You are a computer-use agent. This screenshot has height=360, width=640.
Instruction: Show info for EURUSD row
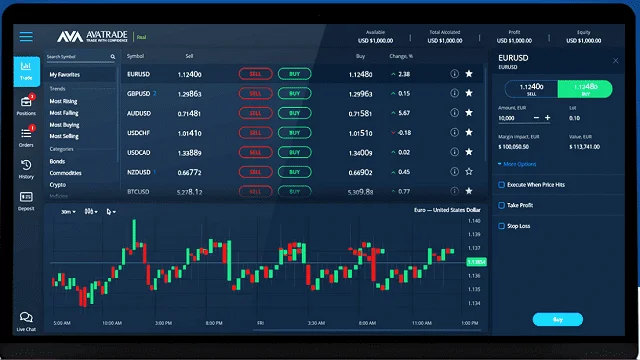pyautogui.click(x=454, y=74)
